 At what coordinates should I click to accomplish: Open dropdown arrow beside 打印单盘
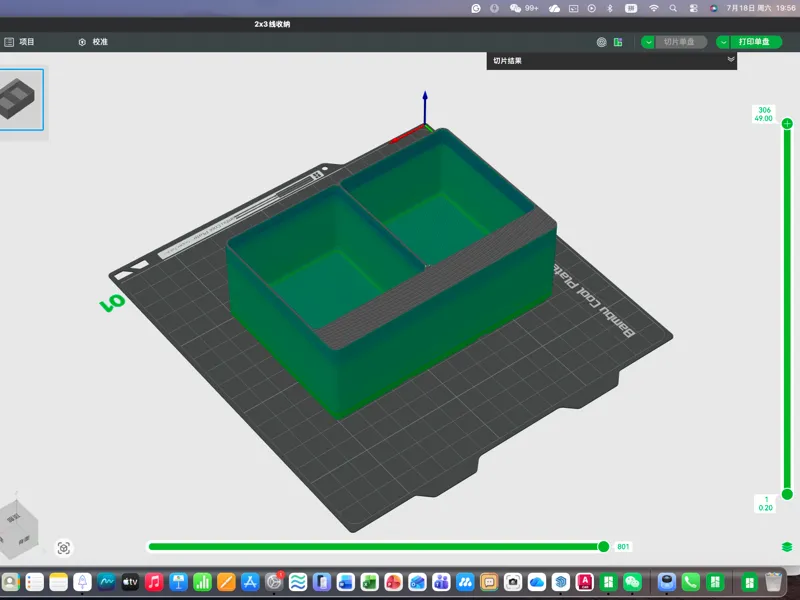[723, 42]
